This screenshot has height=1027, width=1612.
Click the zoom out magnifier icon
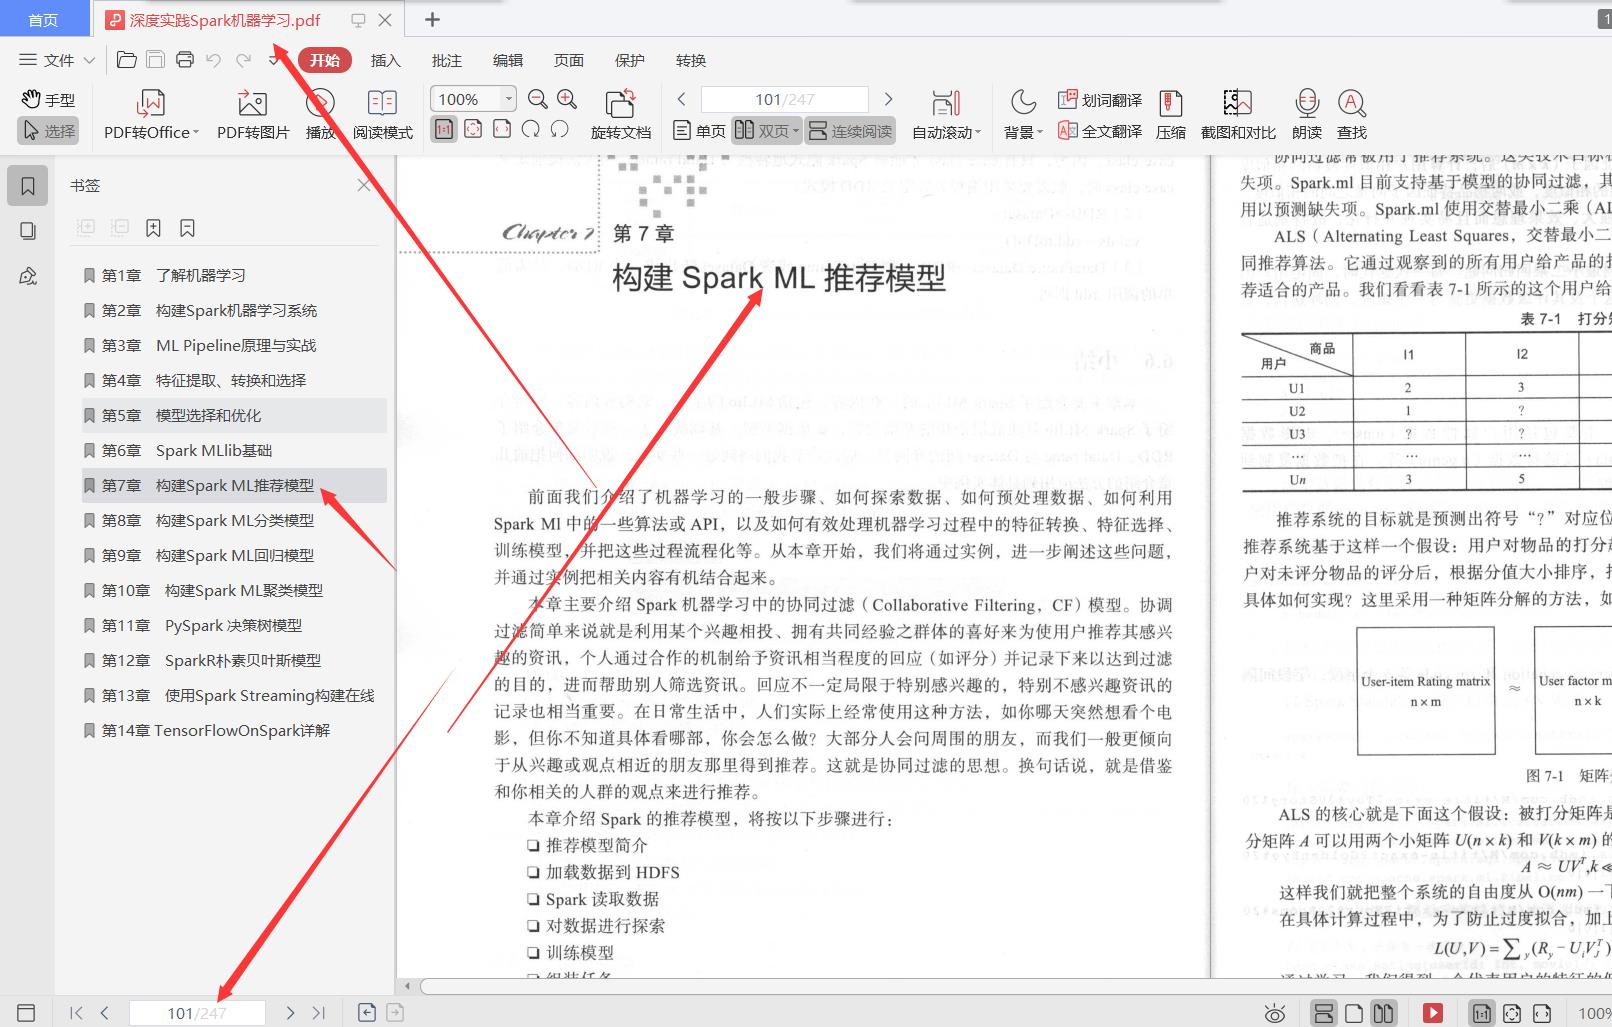(x=538, y=99)
